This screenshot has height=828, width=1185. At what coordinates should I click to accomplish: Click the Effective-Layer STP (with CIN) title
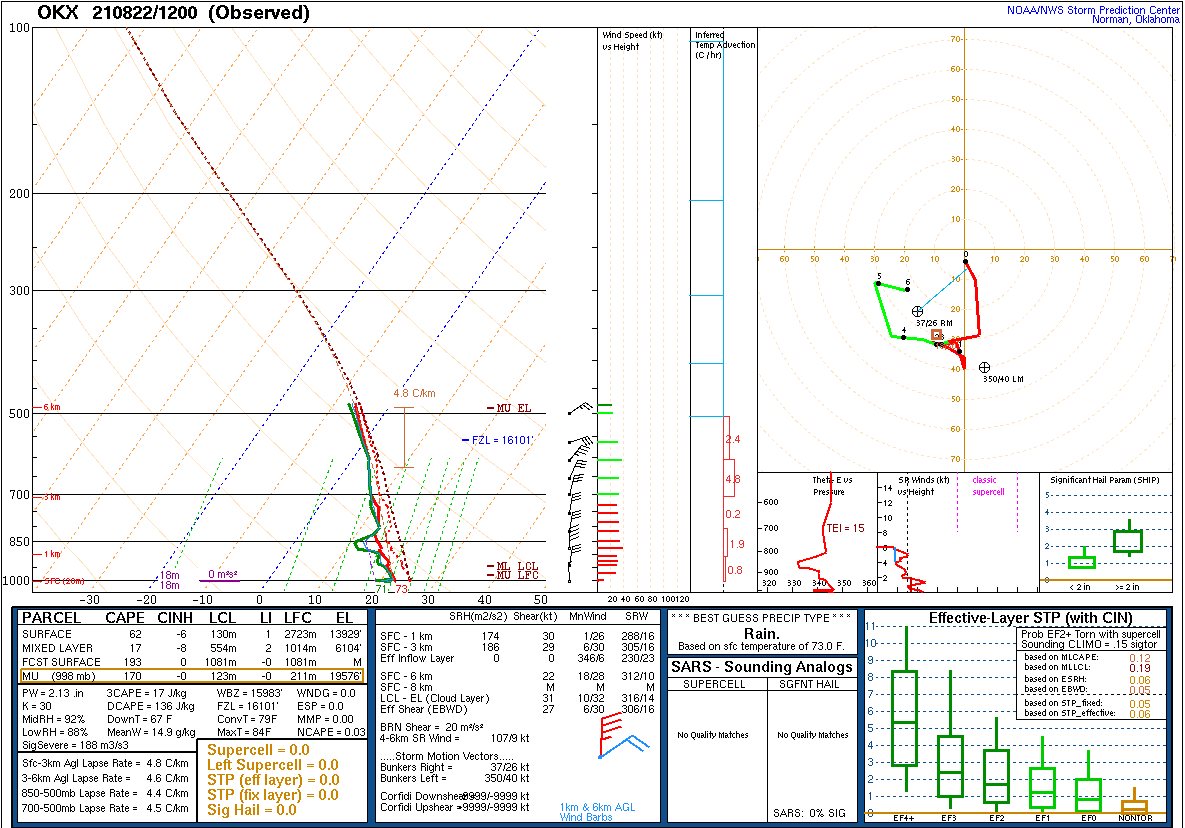tap(1014, 618)
